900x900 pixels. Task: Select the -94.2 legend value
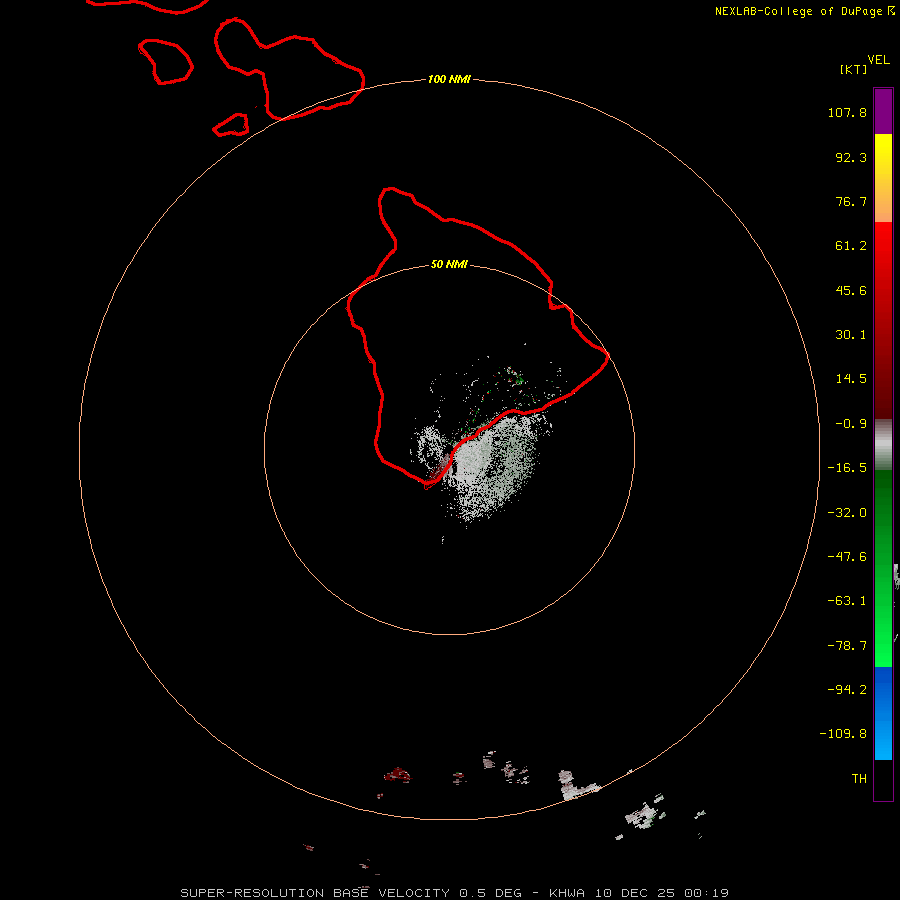click(x=847, y=690)
